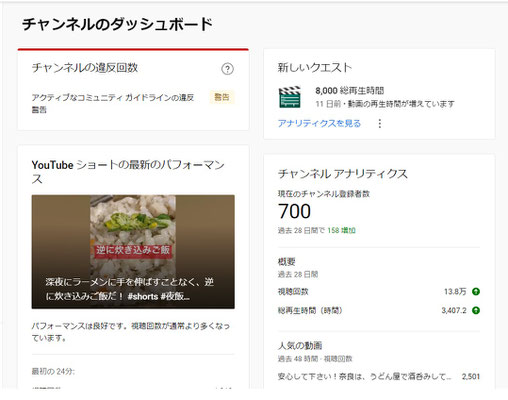Click 人気の動画 section heading
Image resolution: width=508 pixels, height=400 pixels.
click(x=300, y=346)
